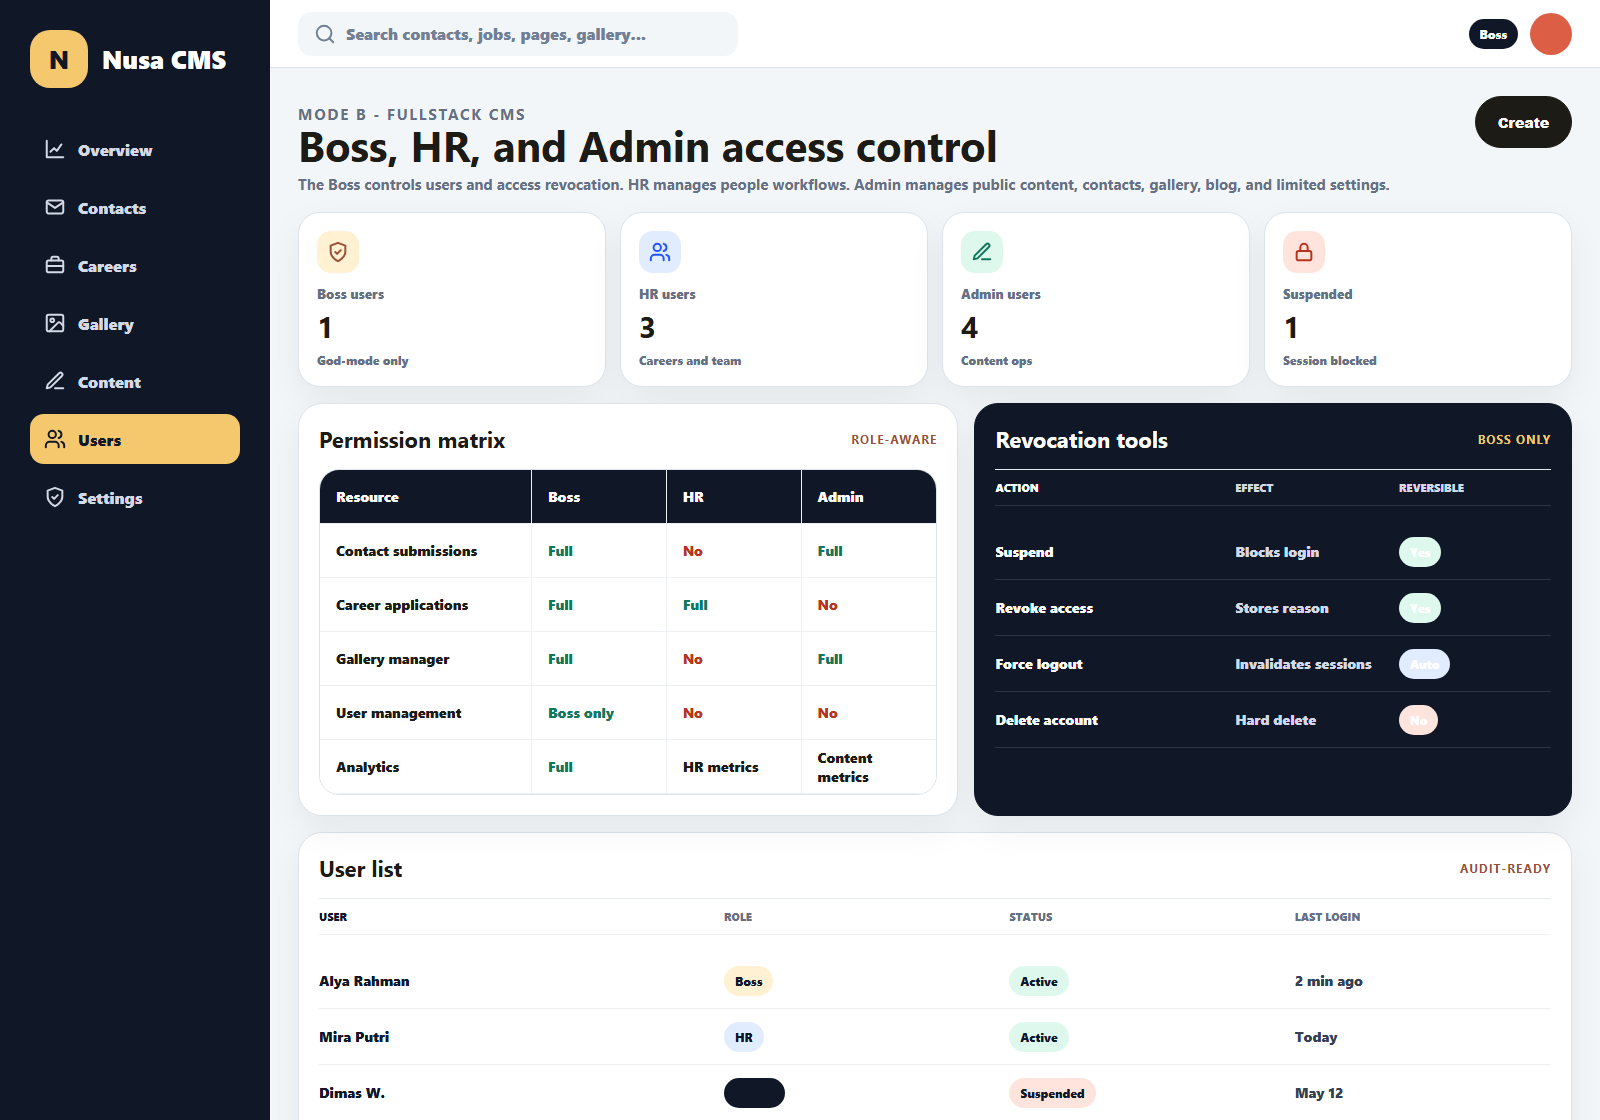1600x1120 pixels.
Task: Click the Suspended lock icon
Action: tap(1304, 252)
